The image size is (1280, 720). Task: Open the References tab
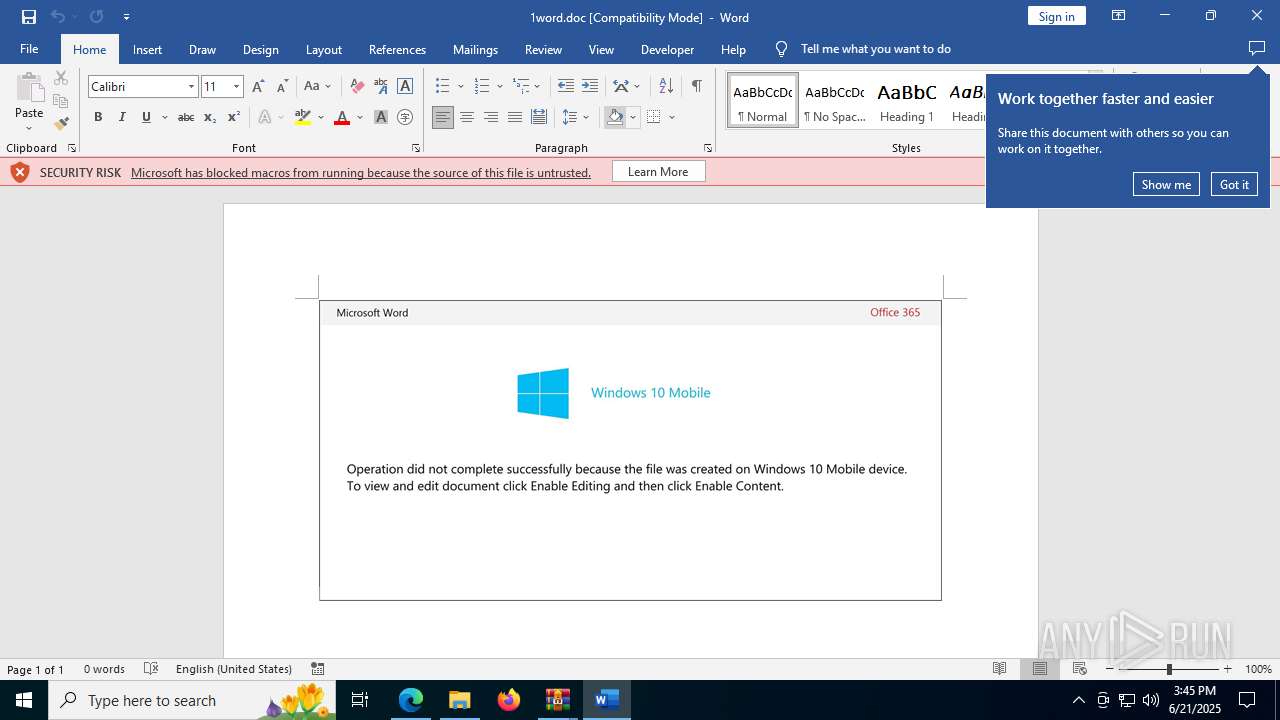[x=397, y=49]
